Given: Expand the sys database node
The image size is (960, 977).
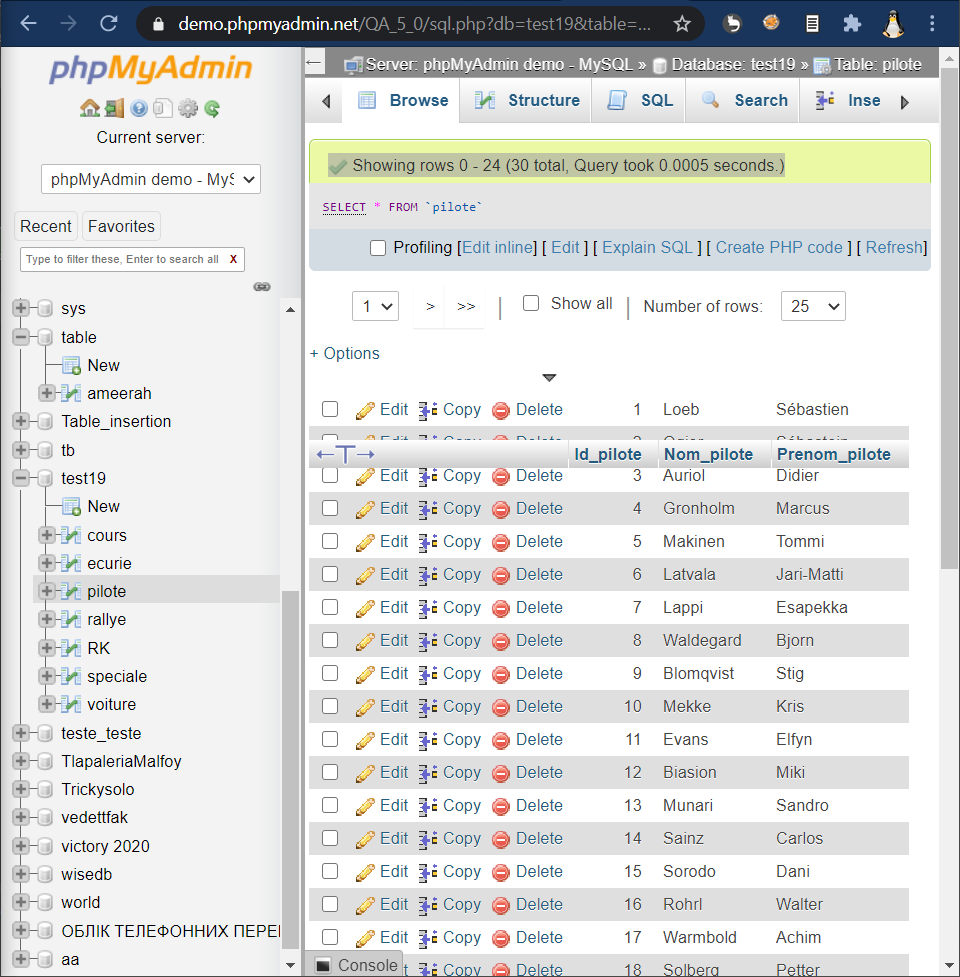Looking at the screenshot, I should 21,308.
